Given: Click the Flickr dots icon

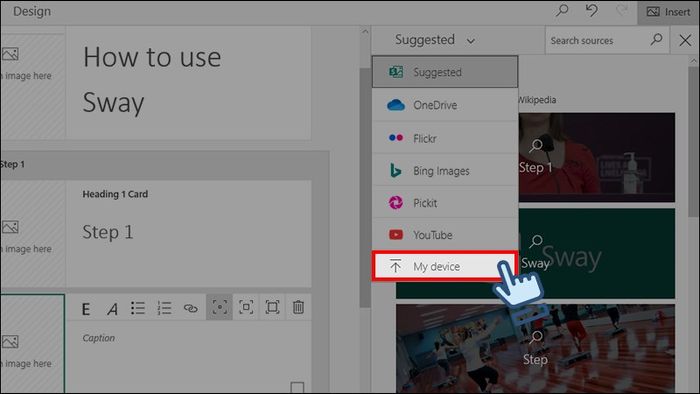Looking at the screenshot, I should pyautogui.click(x=396, y=138).
